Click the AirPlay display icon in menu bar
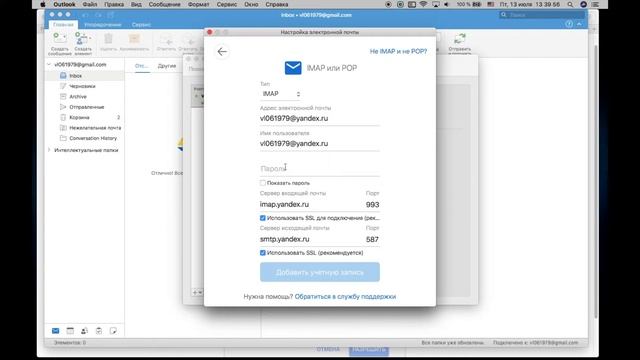This screenshot has height=360, width=640. (436, 4)
